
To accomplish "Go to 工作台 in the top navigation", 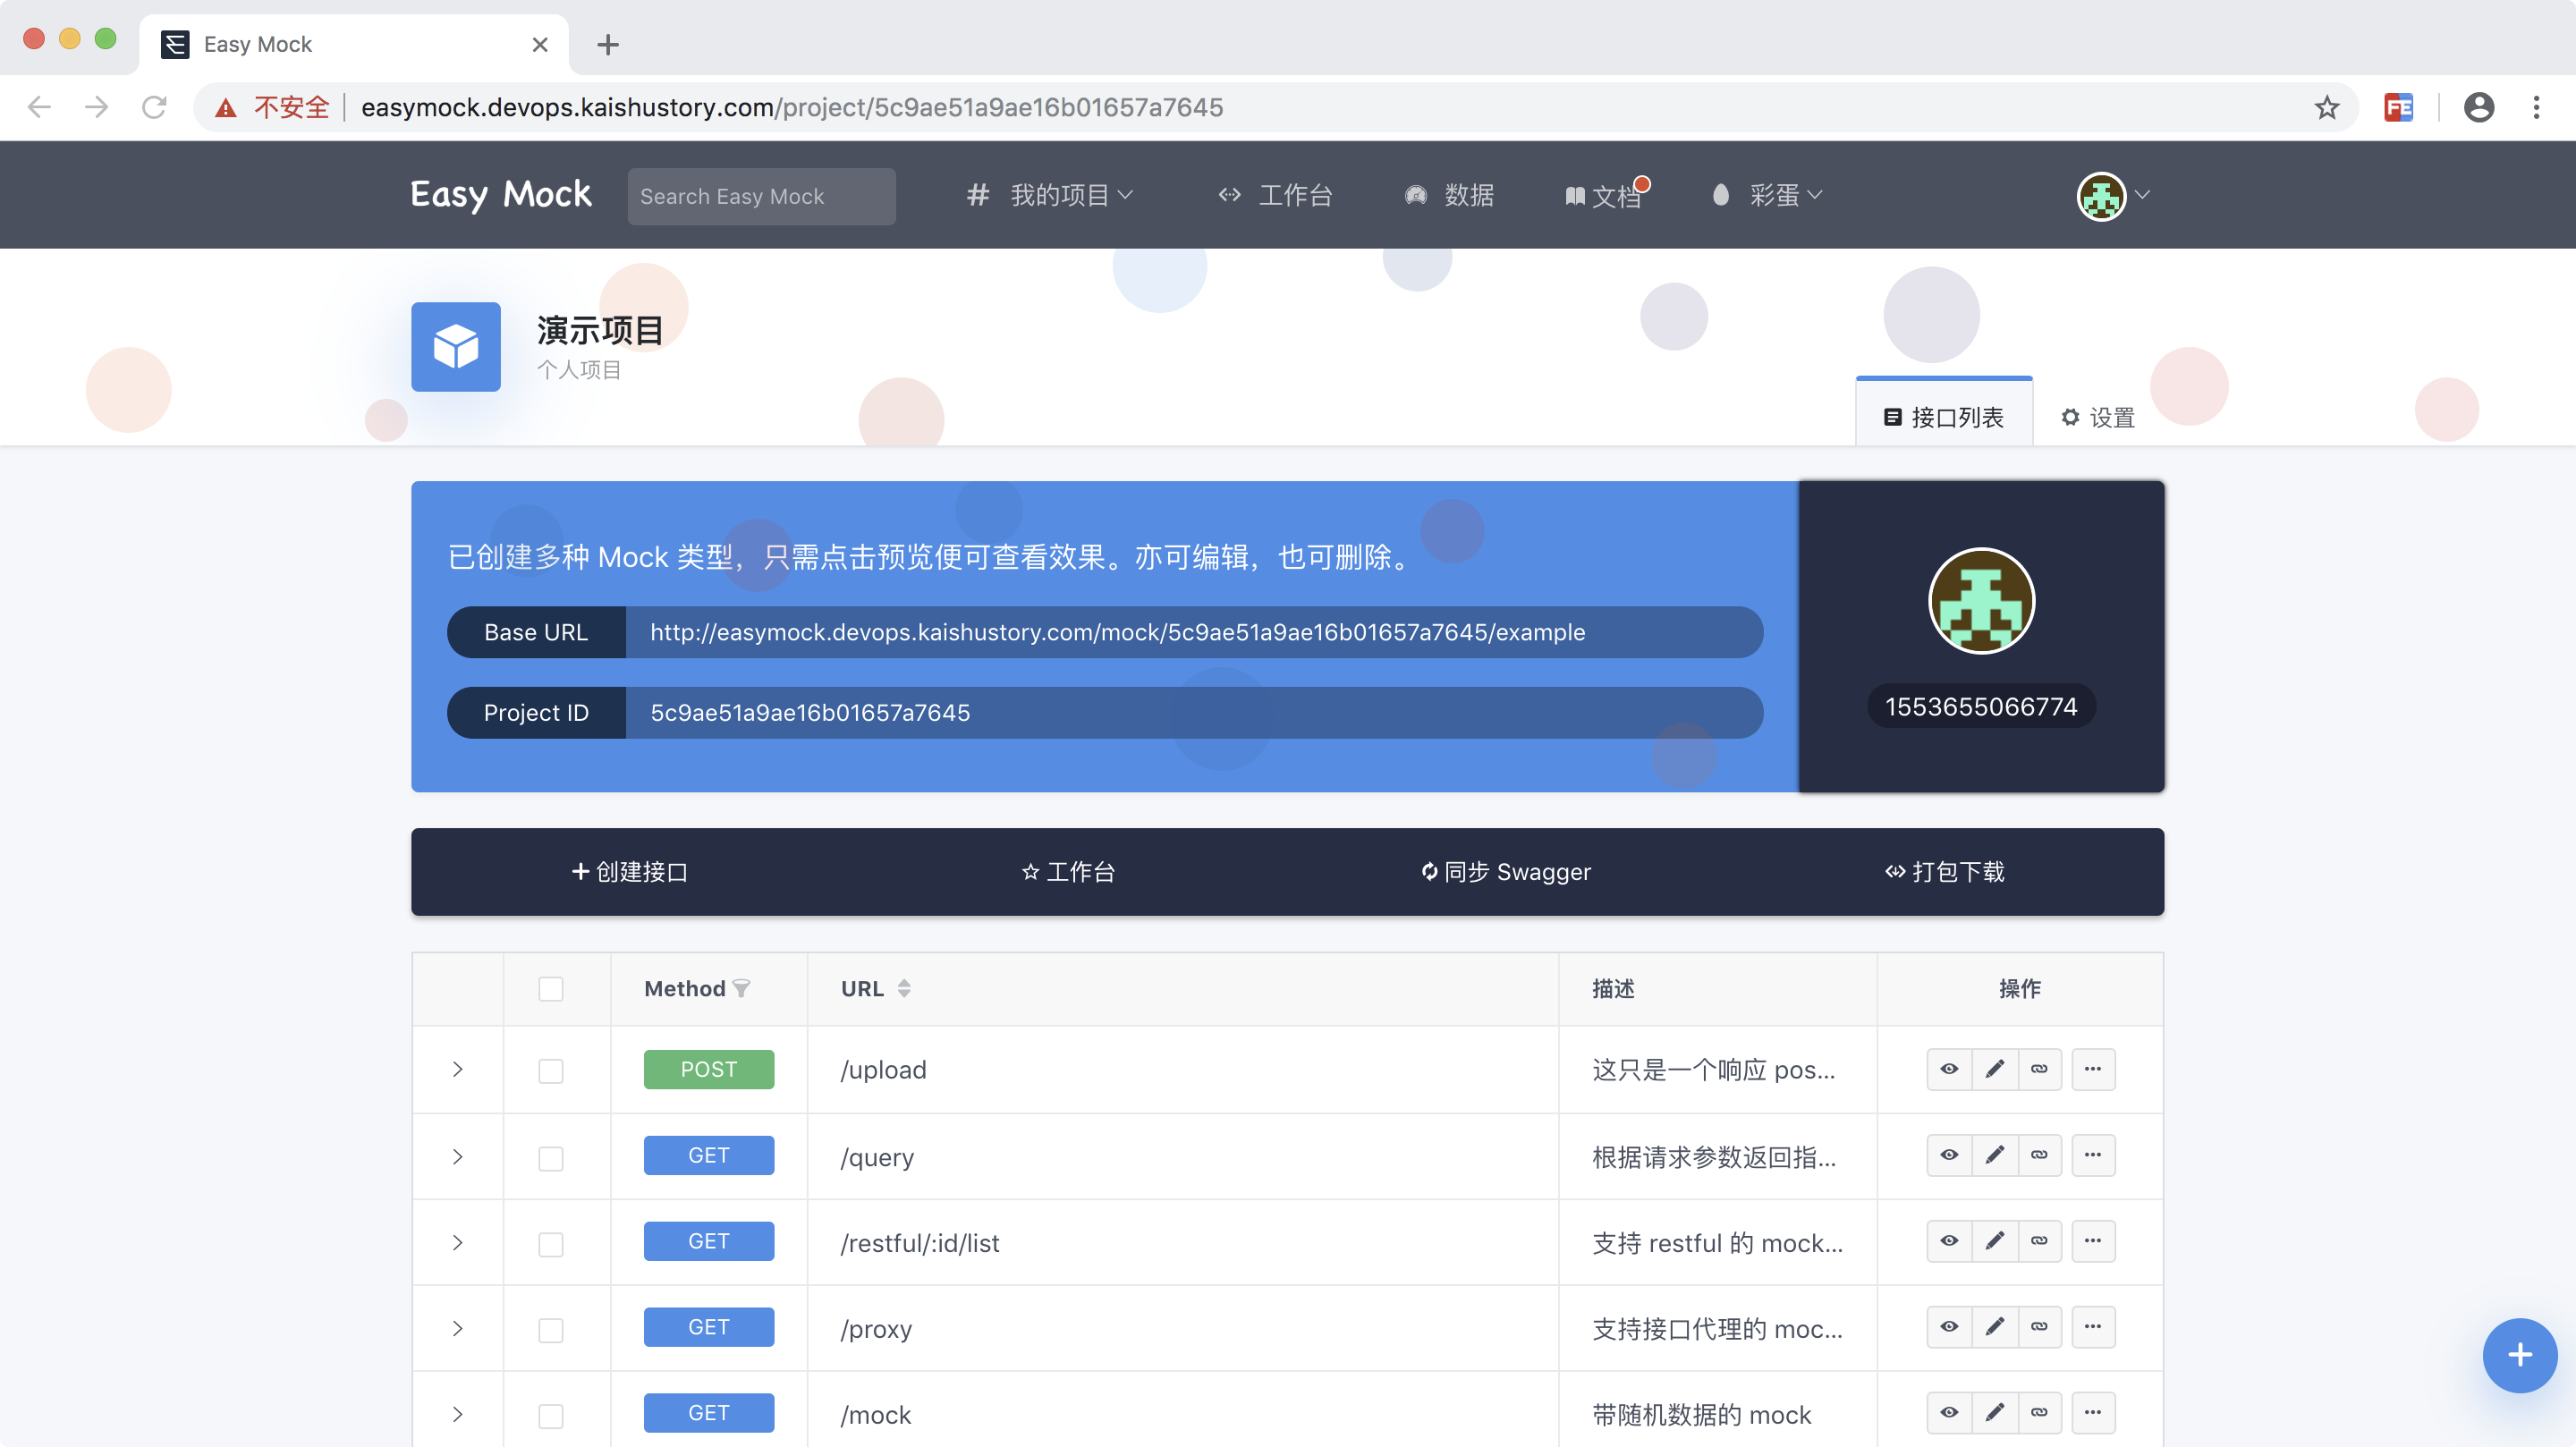I will click(x=1275, y=195).
